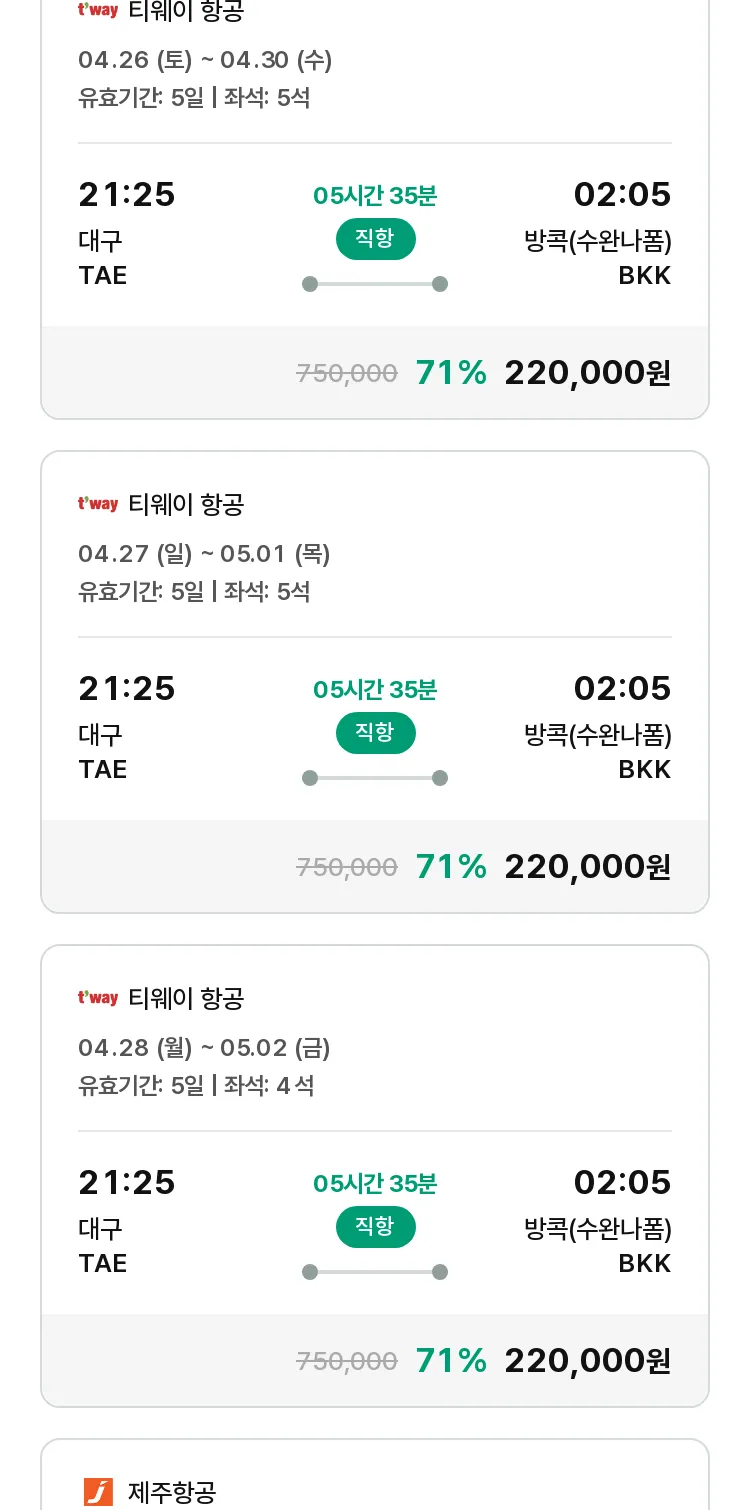Tap 직항 badge on 04.28 flight

pos(375,1227)
